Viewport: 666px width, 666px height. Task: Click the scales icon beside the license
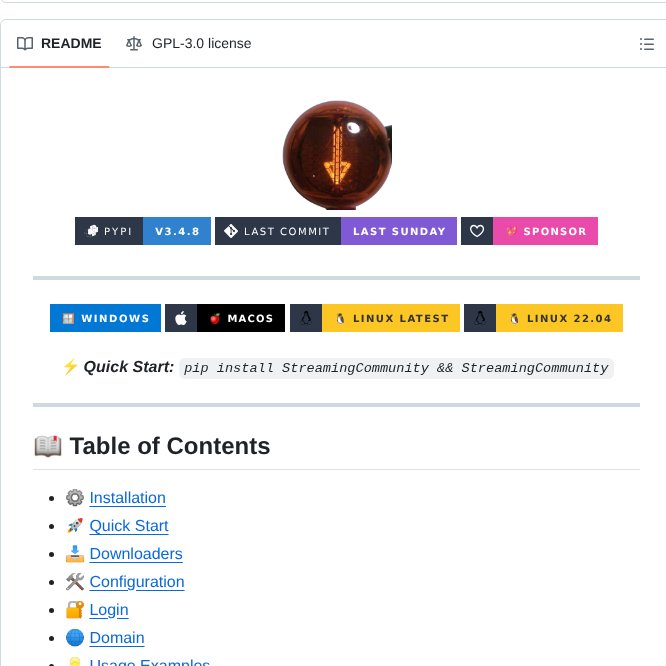(x=134, y=44)
